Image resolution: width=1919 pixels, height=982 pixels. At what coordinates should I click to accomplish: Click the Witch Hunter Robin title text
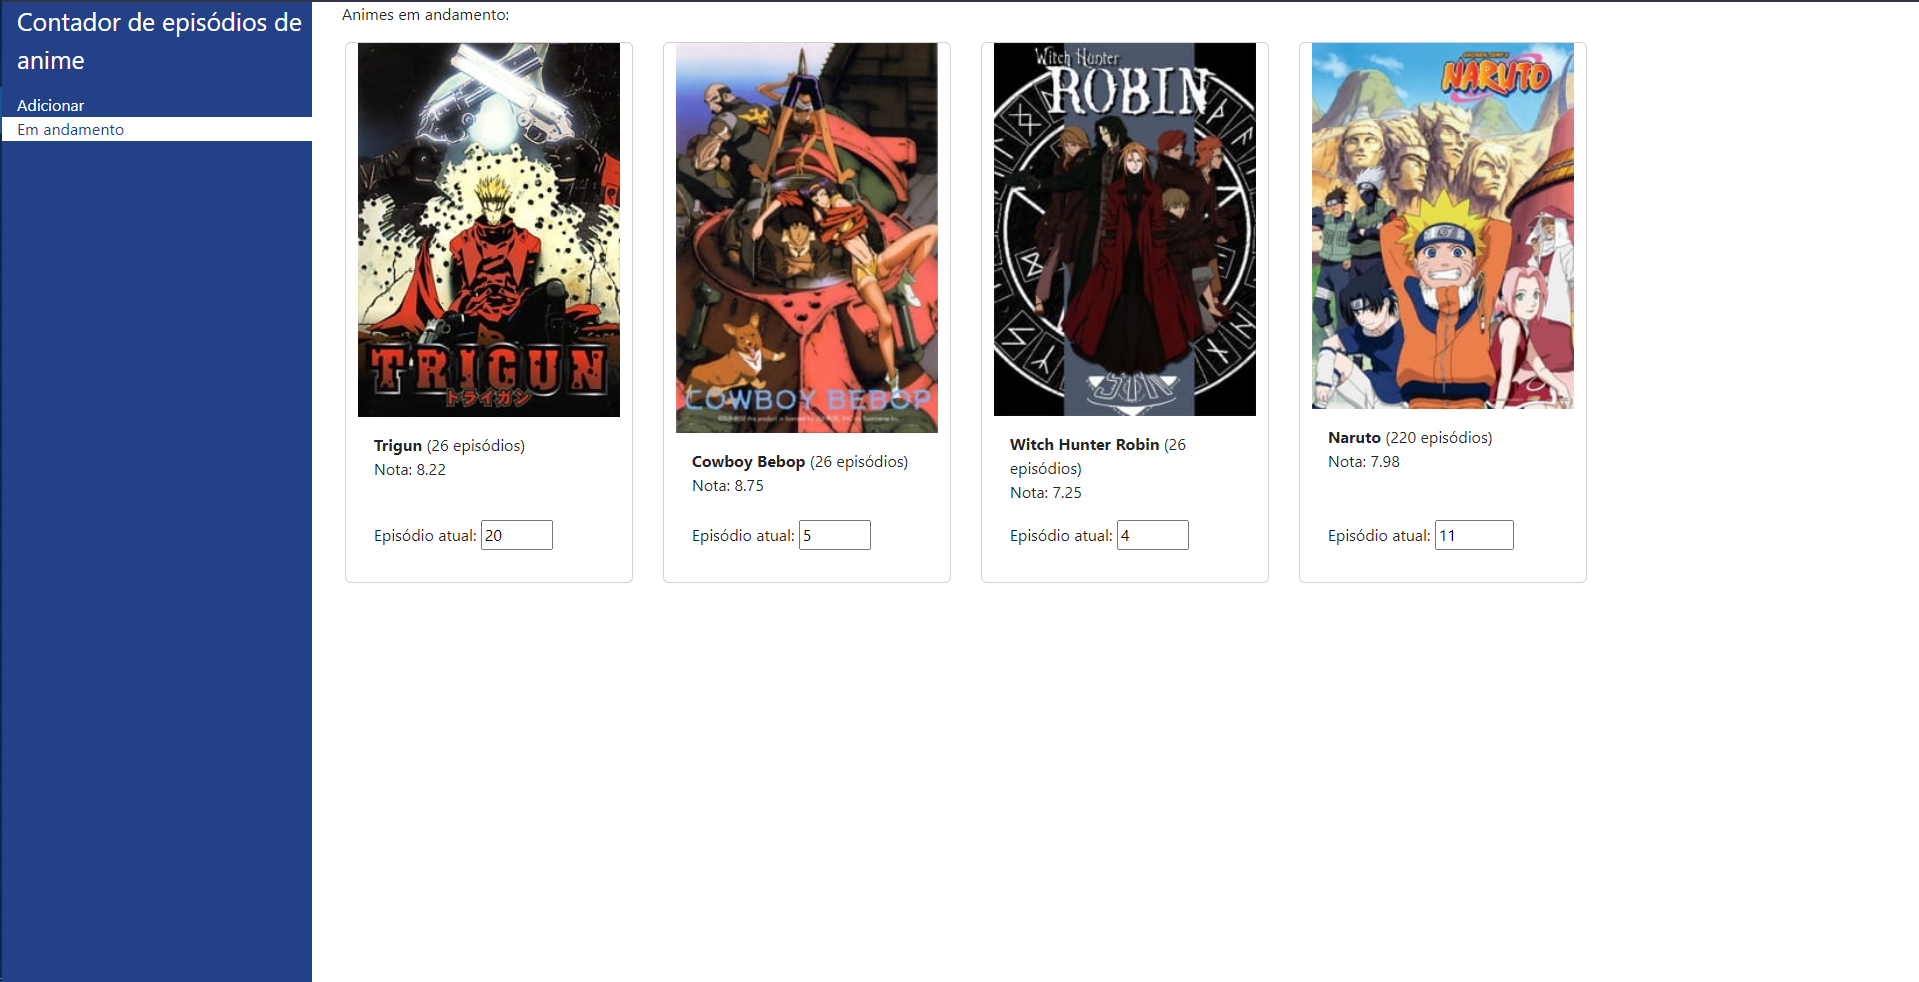point(1084,445)
